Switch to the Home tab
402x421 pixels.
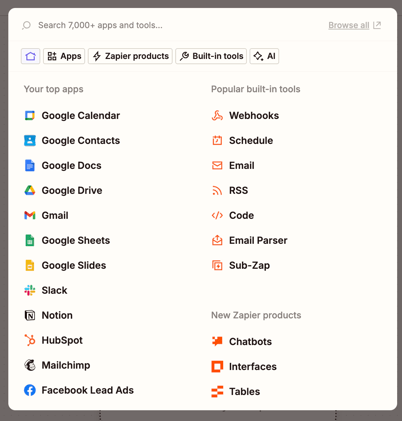pos(31,56)
